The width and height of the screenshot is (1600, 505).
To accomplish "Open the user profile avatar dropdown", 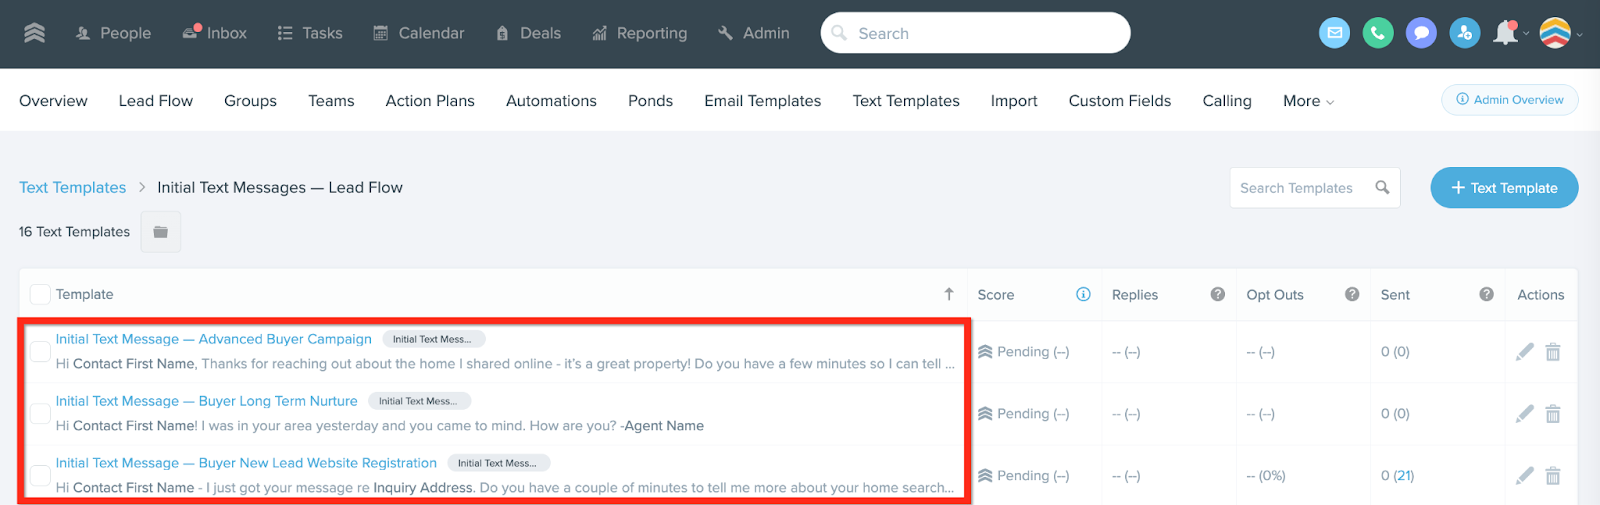I will pyautogui.click(x=1560, y=33).
